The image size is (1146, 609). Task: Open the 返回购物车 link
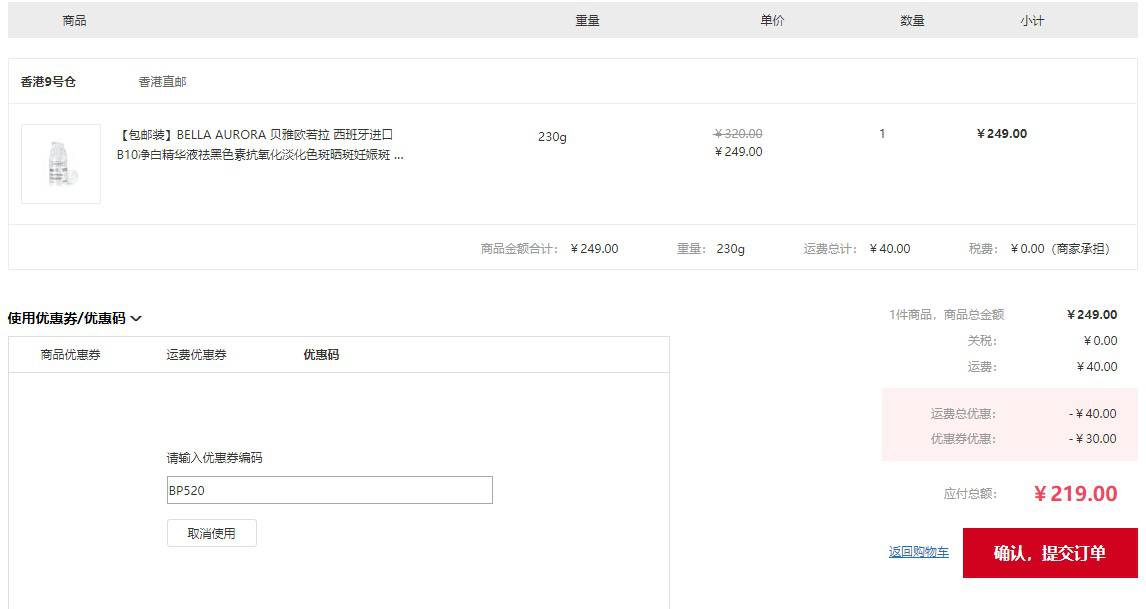tap(920, 552)
